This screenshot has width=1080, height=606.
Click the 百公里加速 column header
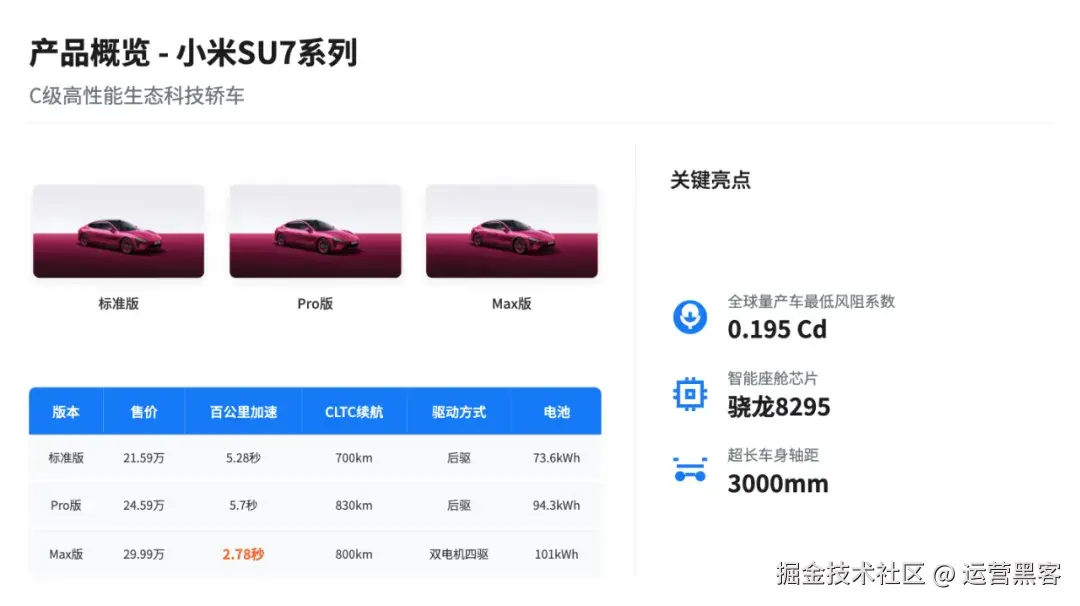[243, 412]
